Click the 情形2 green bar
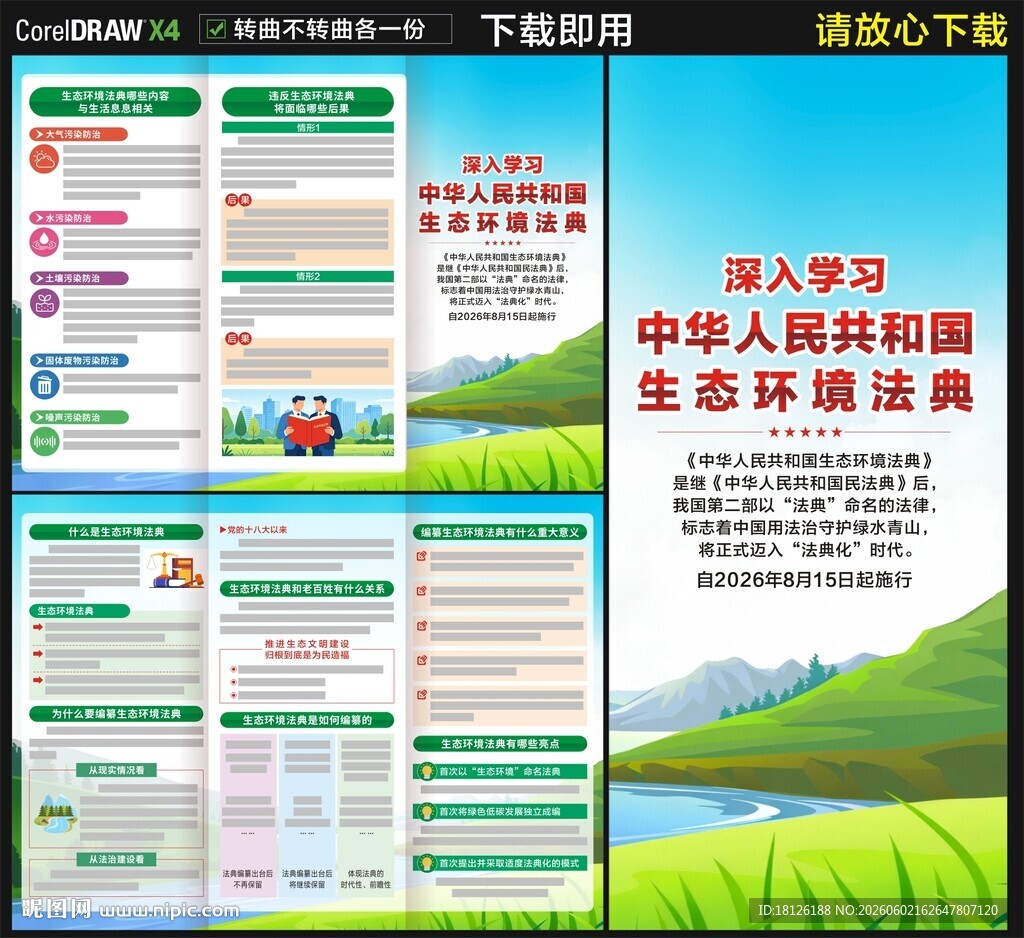The height and width of the screenshot is (938, 1024). 308,276
